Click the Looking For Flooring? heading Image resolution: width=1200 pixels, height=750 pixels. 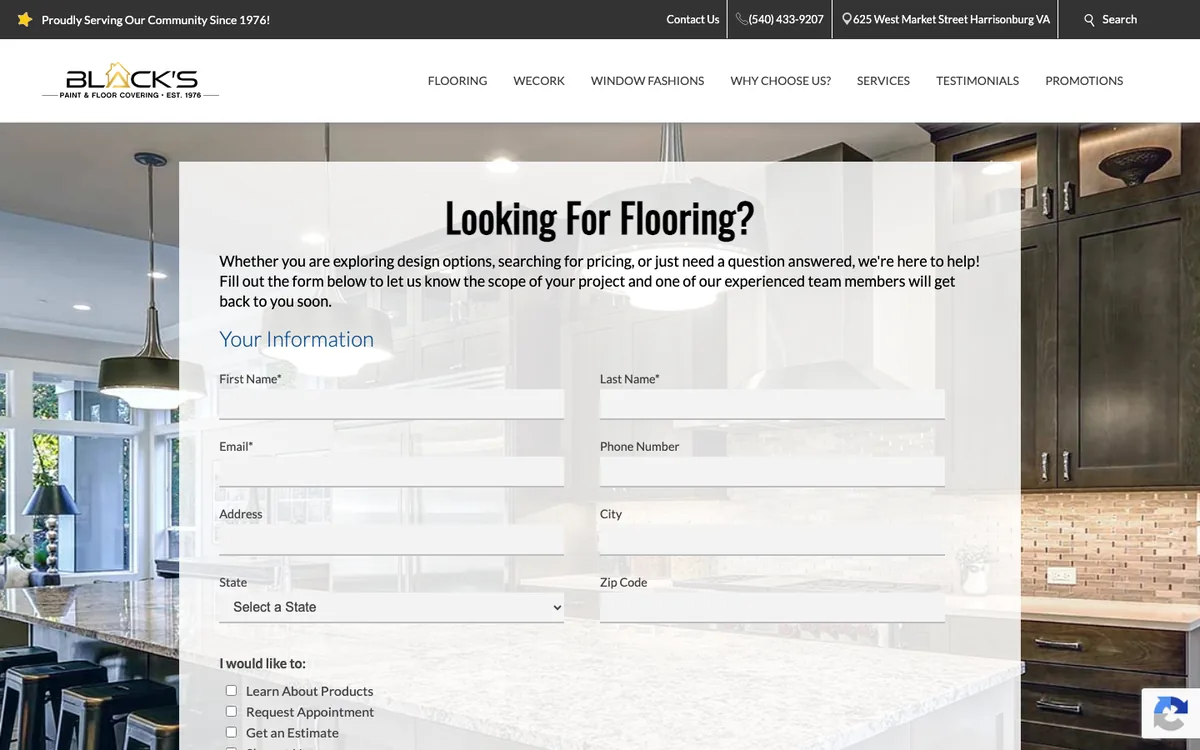(599, 219)
